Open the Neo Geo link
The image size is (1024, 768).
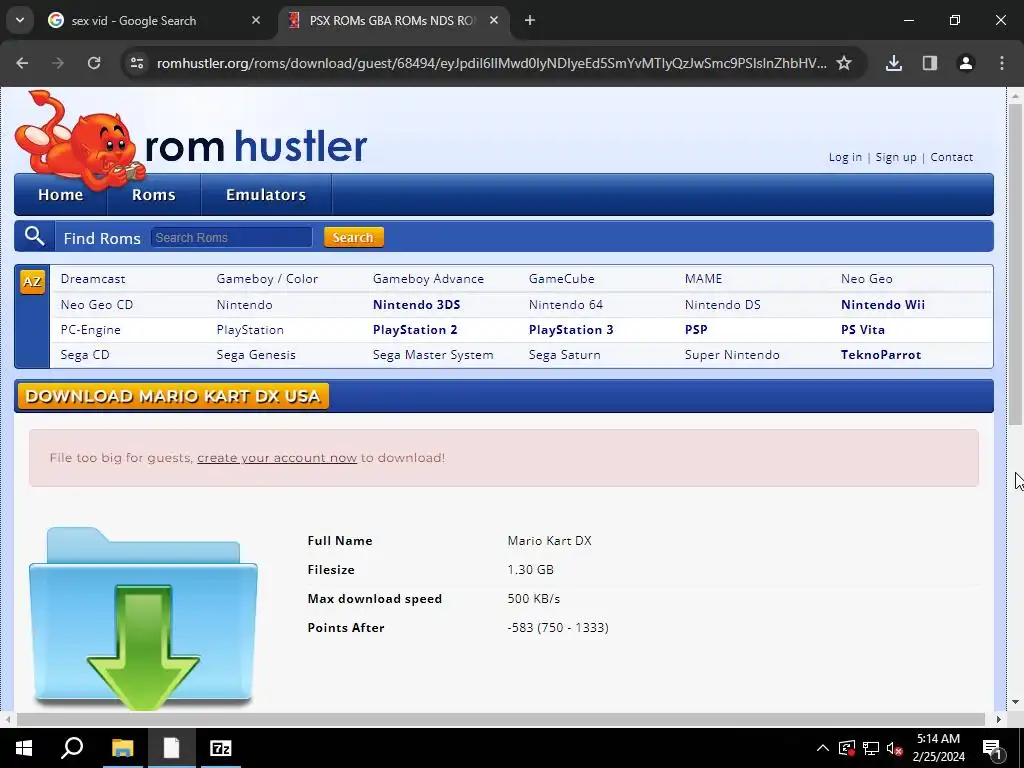867,279
